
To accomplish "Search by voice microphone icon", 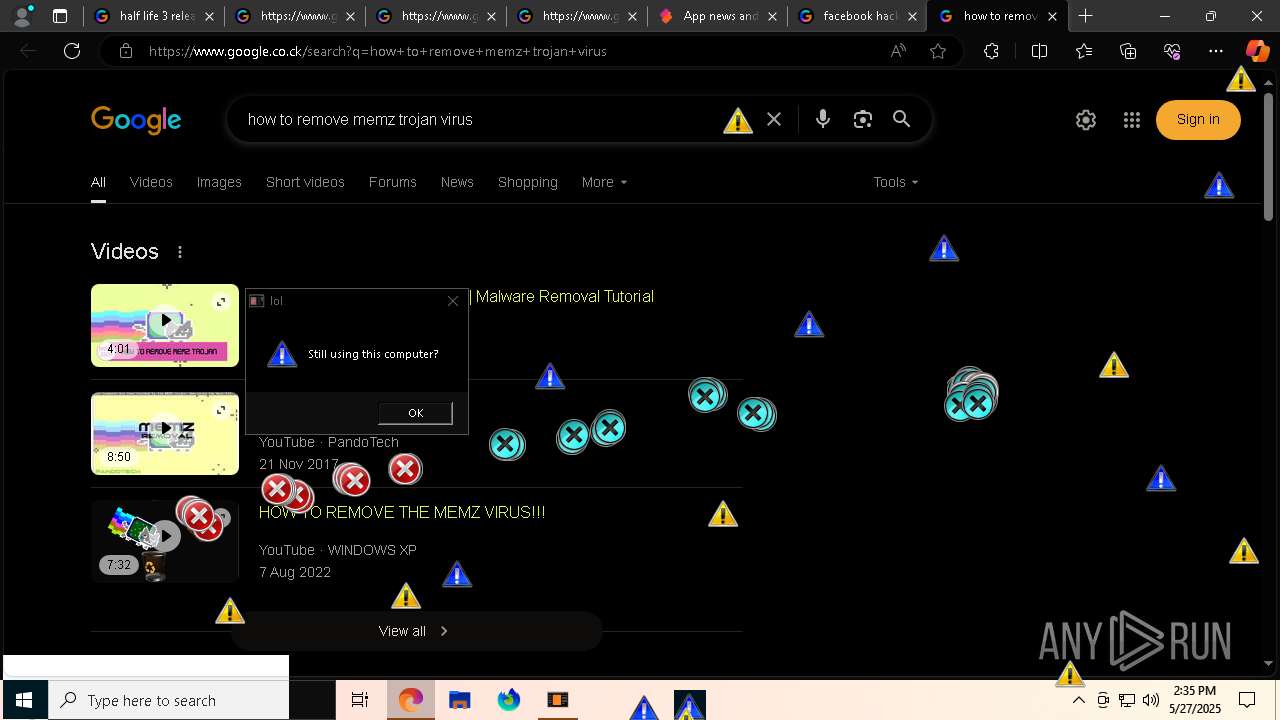I will click(x=823, y=119).
